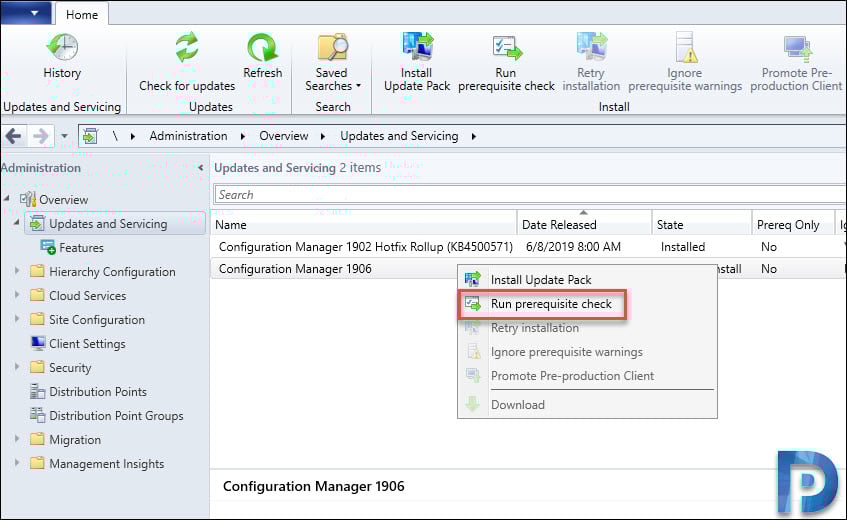Select Updates and Servicing in the breadcrumb
Screen dimensions: 847x520
point(399,136)
